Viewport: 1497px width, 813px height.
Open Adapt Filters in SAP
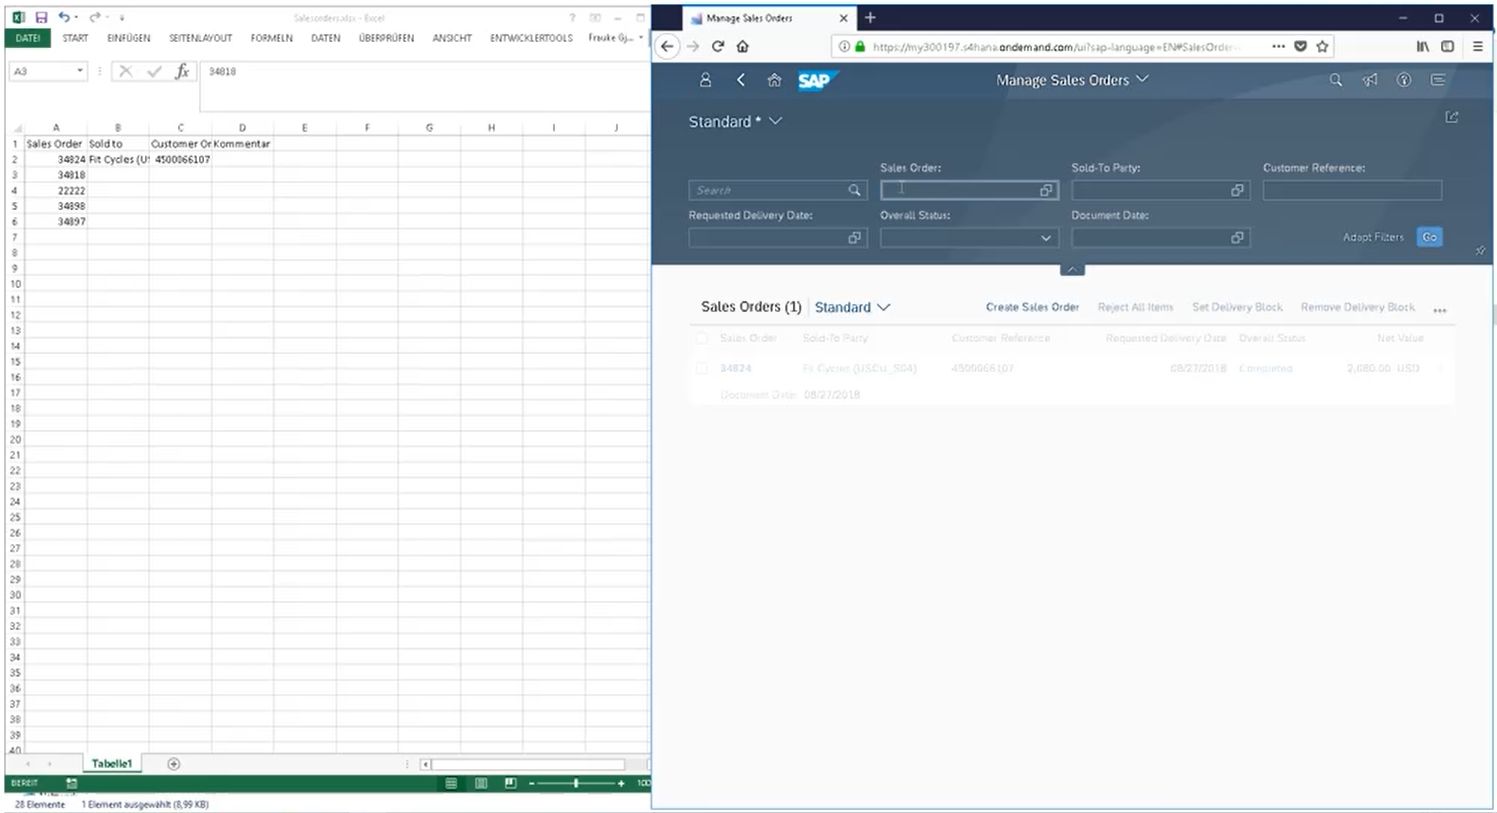point(1373,237)
